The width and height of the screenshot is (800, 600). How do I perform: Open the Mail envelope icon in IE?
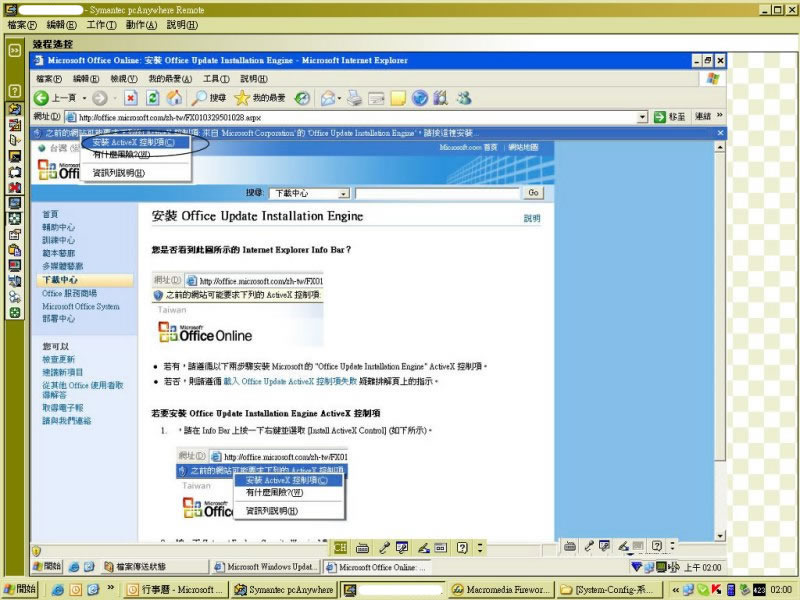coord(328,98)
